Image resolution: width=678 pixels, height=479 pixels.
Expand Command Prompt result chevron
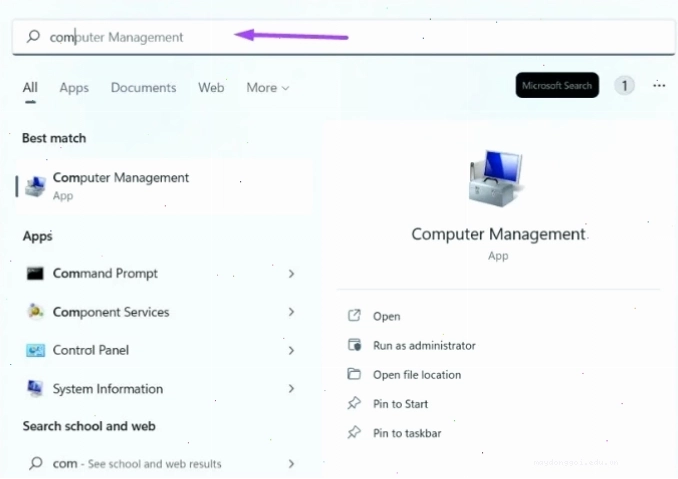[291, 274]
